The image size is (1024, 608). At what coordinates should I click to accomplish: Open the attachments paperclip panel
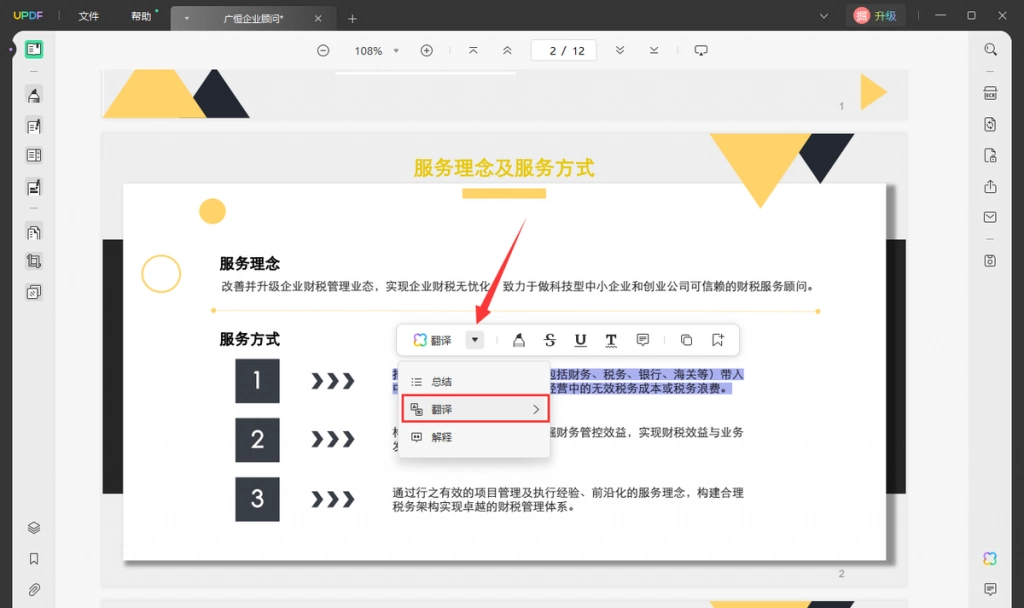(x=34, y=590)
